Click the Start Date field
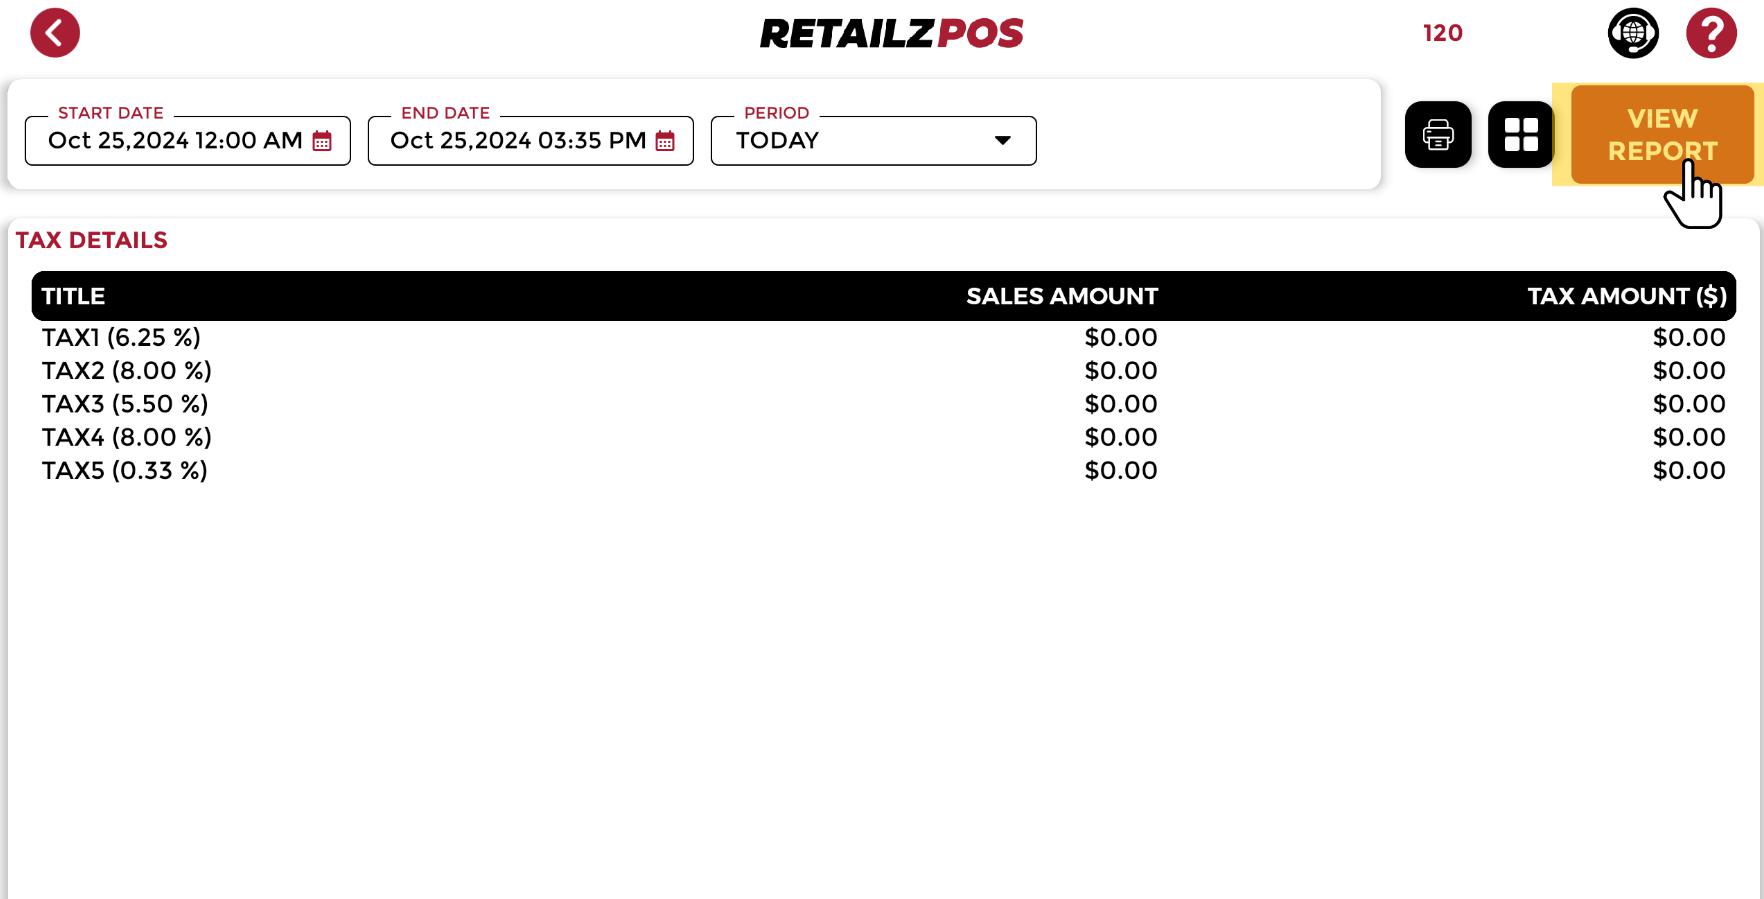Viewport: 1764px width, 899px height. [x=175, y=141]
